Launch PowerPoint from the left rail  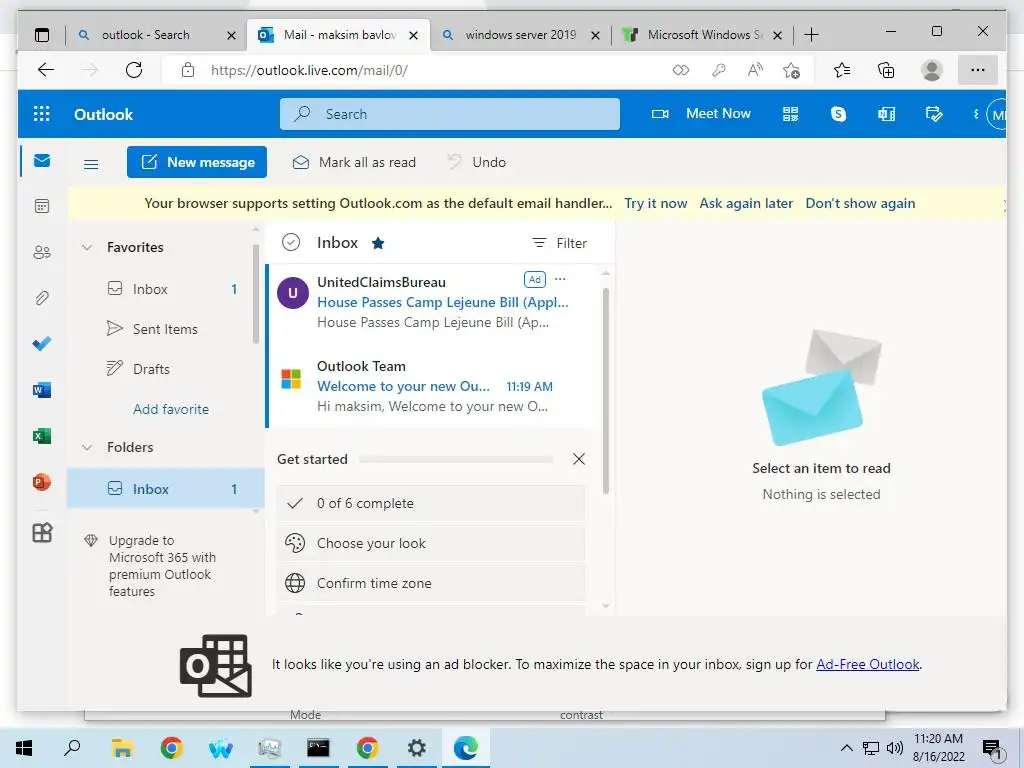(42, 482)
